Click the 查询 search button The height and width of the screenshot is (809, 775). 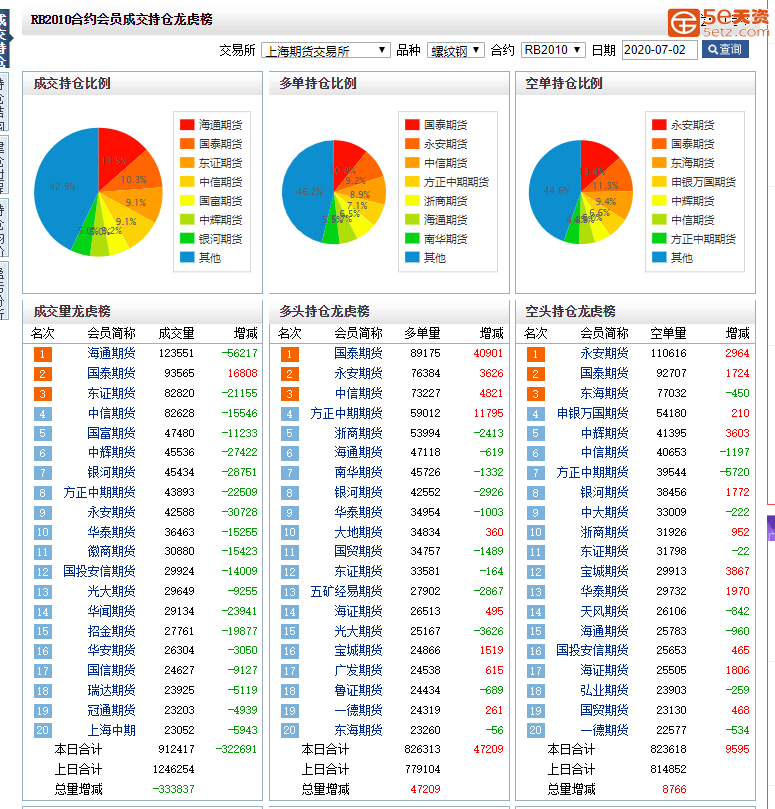(725, 50)
